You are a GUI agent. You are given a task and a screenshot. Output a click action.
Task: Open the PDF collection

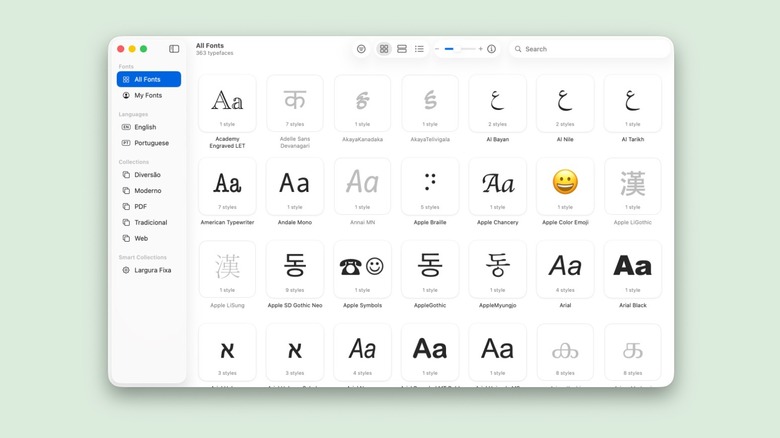149,207
